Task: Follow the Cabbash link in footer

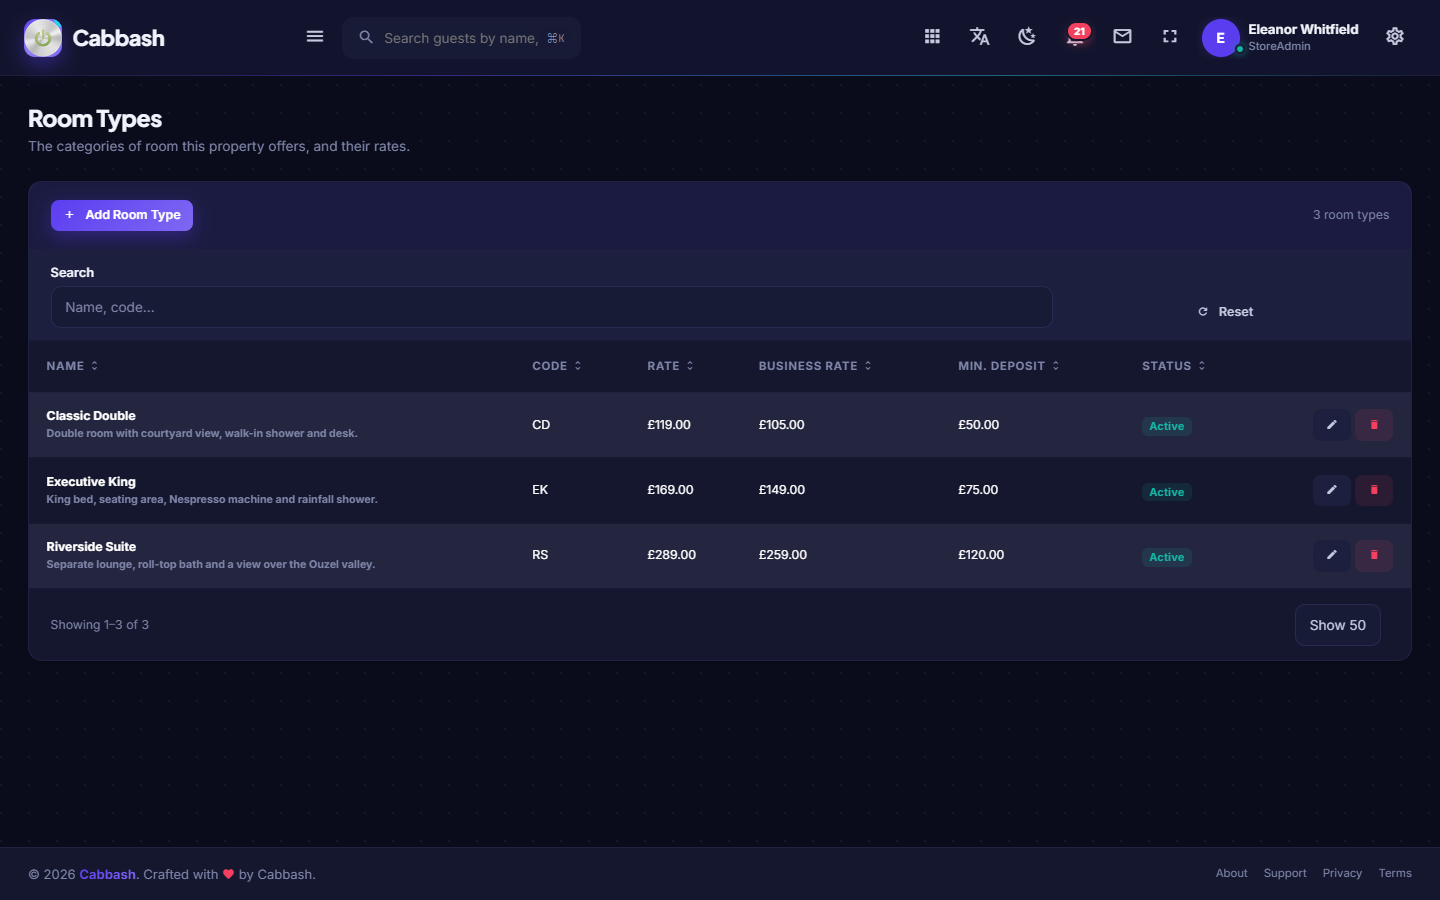Action: (x=107, y=874)
